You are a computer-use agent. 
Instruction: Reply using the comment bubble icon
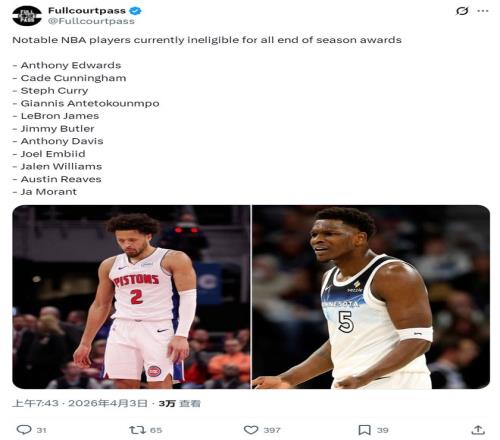coord(24,430)
